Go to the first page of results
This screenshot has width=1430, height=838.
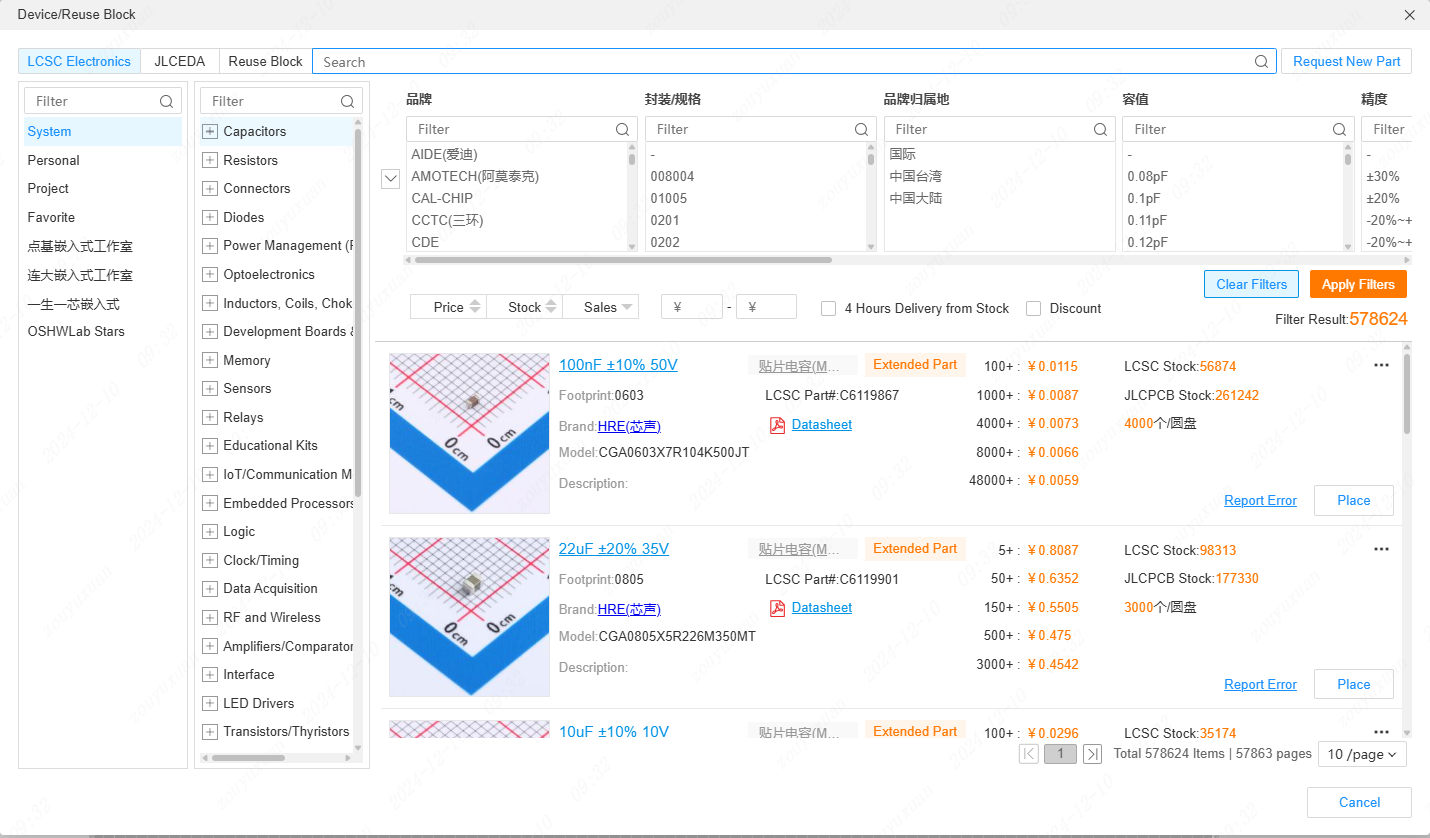(1029, 754)
